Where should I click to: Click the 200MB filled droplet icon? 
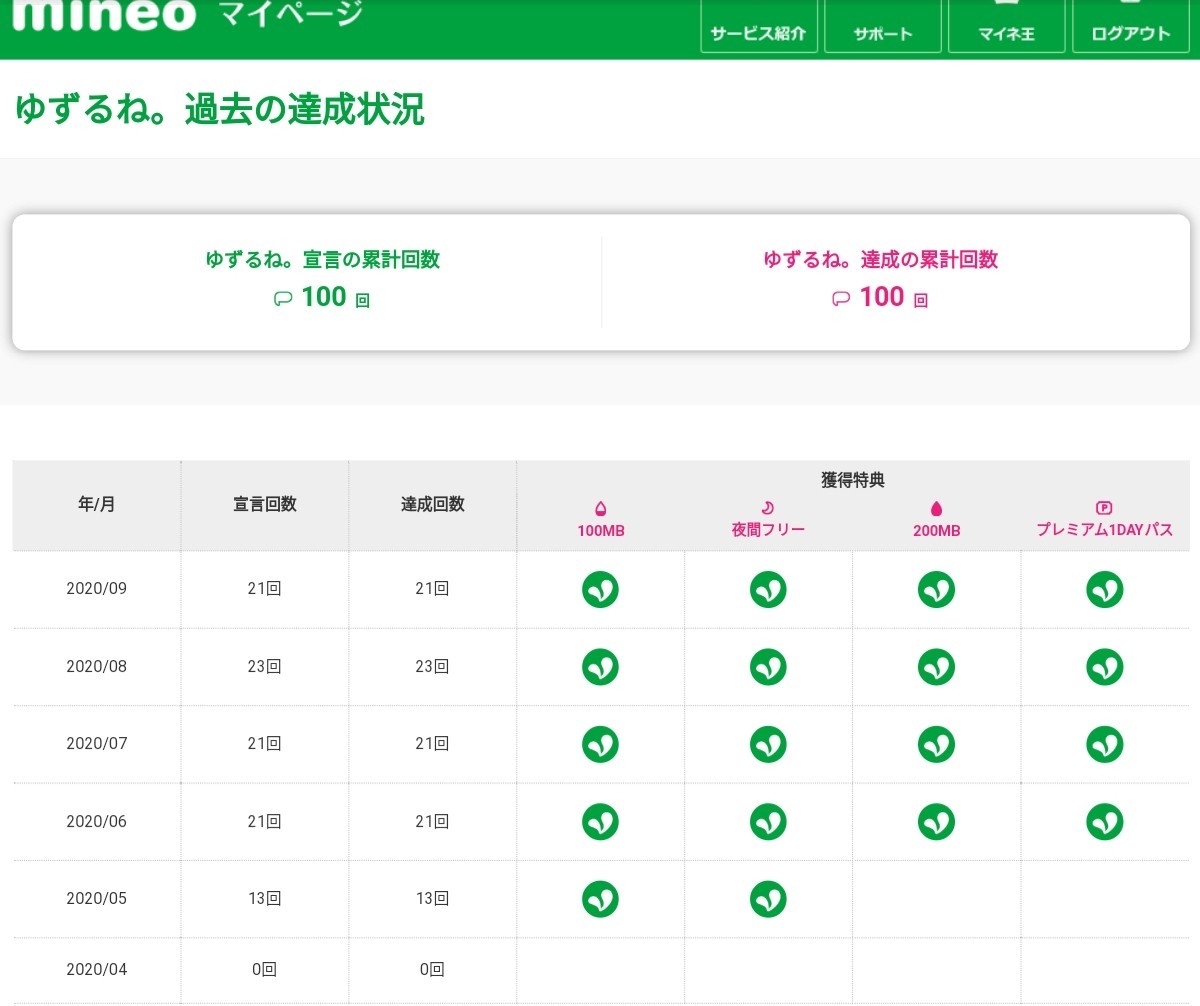coord(936,508)
